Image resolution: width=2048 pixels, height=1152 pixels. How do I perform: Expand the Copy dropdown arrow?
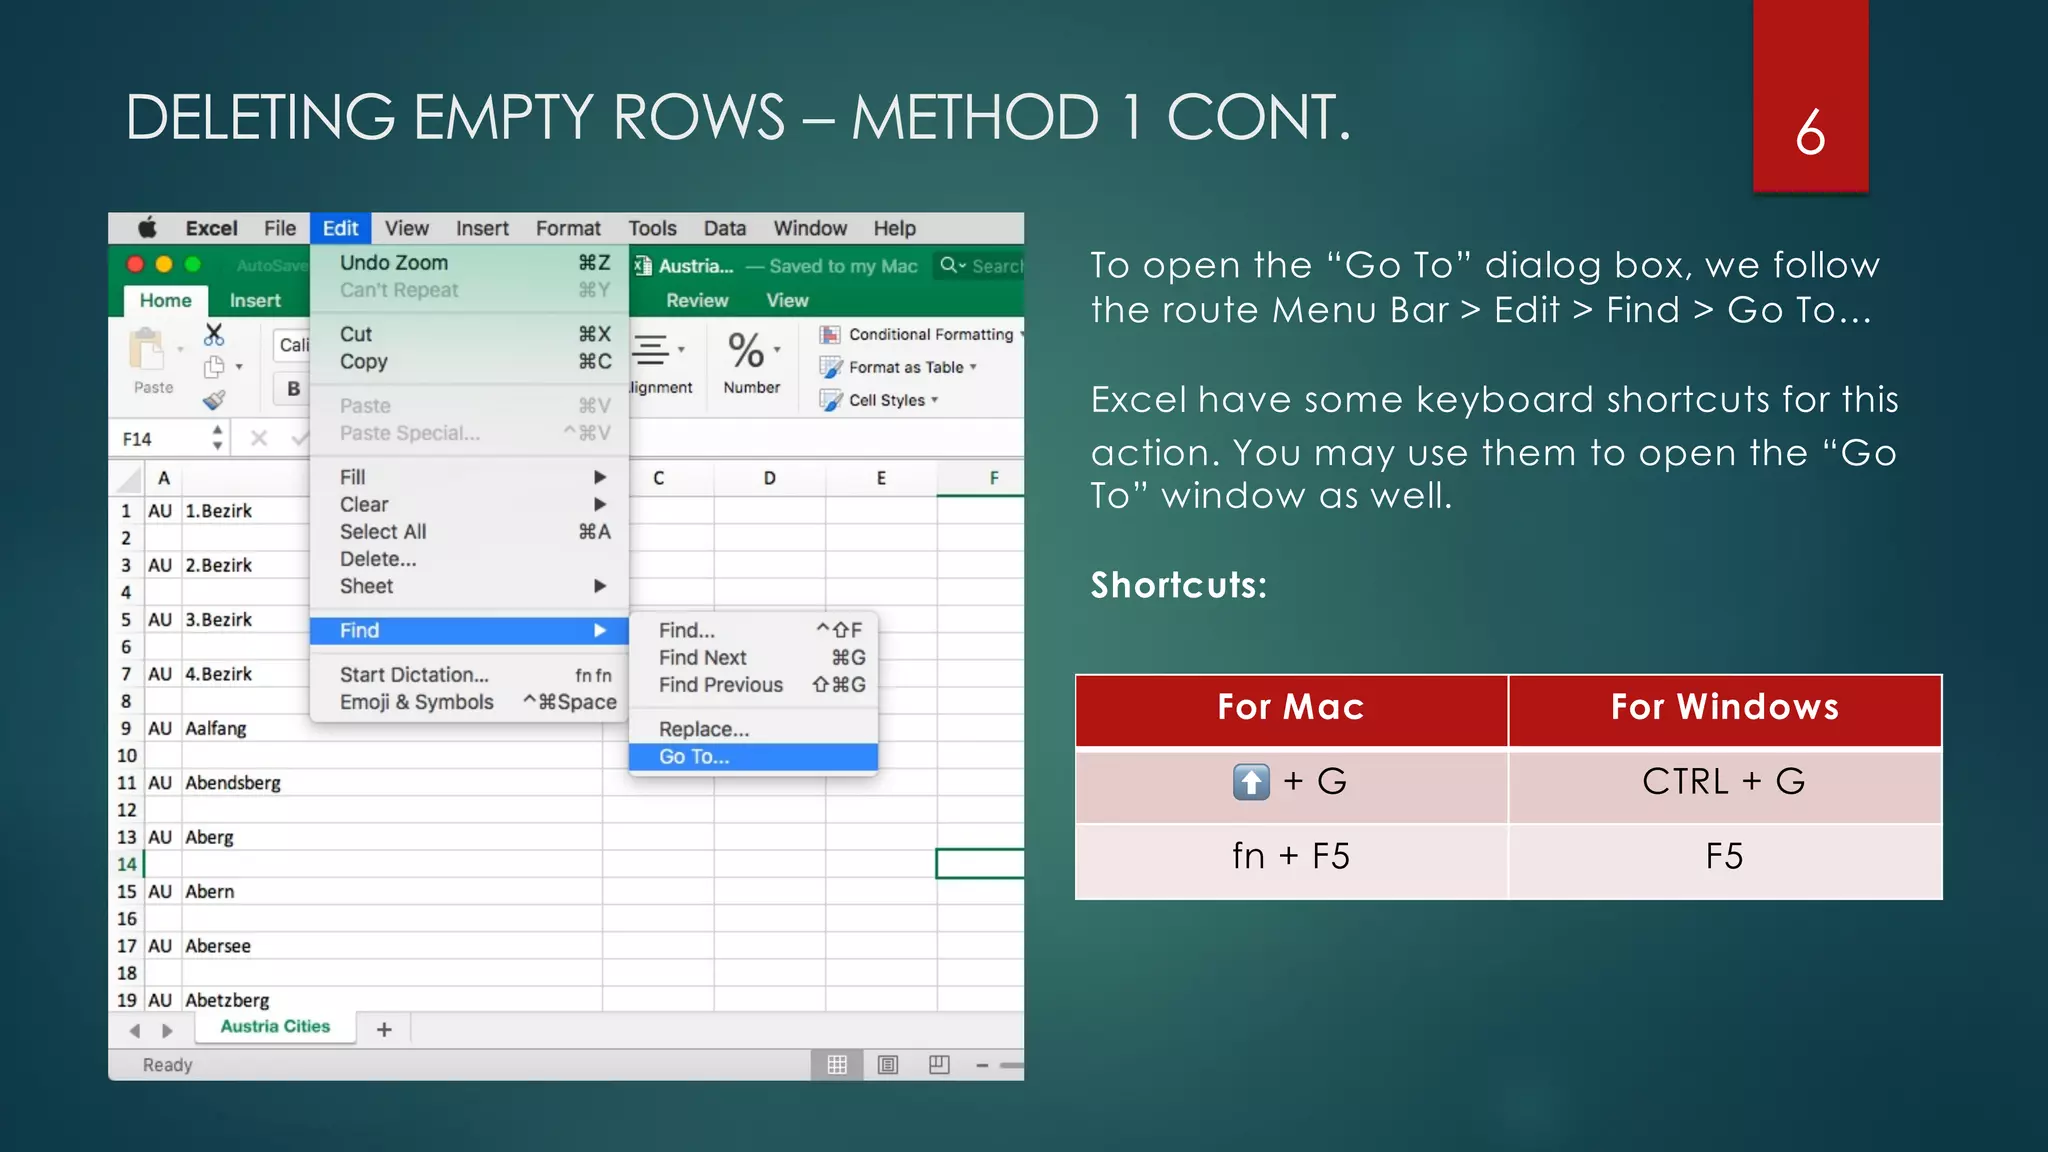tap(239, 367)
